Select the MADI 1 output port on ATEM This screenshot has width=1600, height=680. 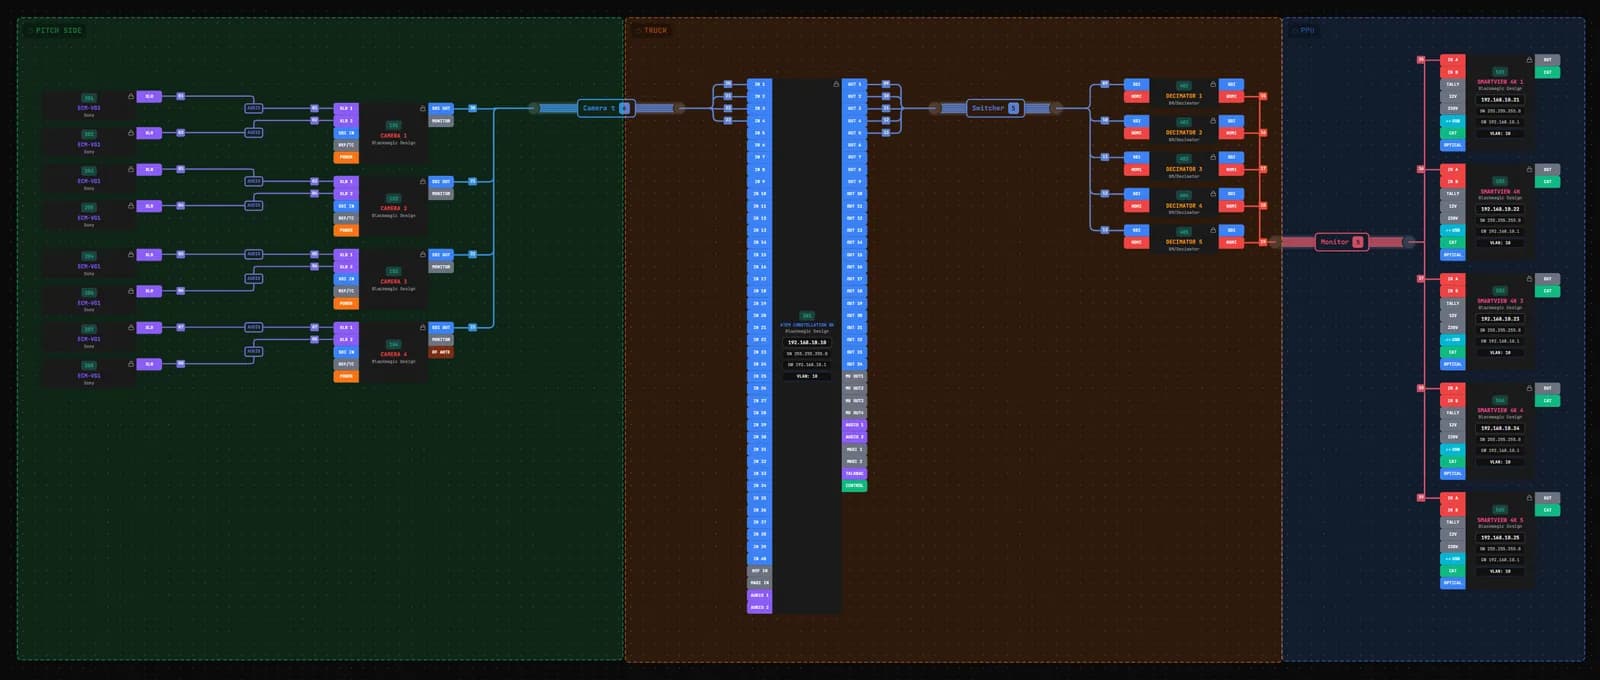click(x=854, y=449)
